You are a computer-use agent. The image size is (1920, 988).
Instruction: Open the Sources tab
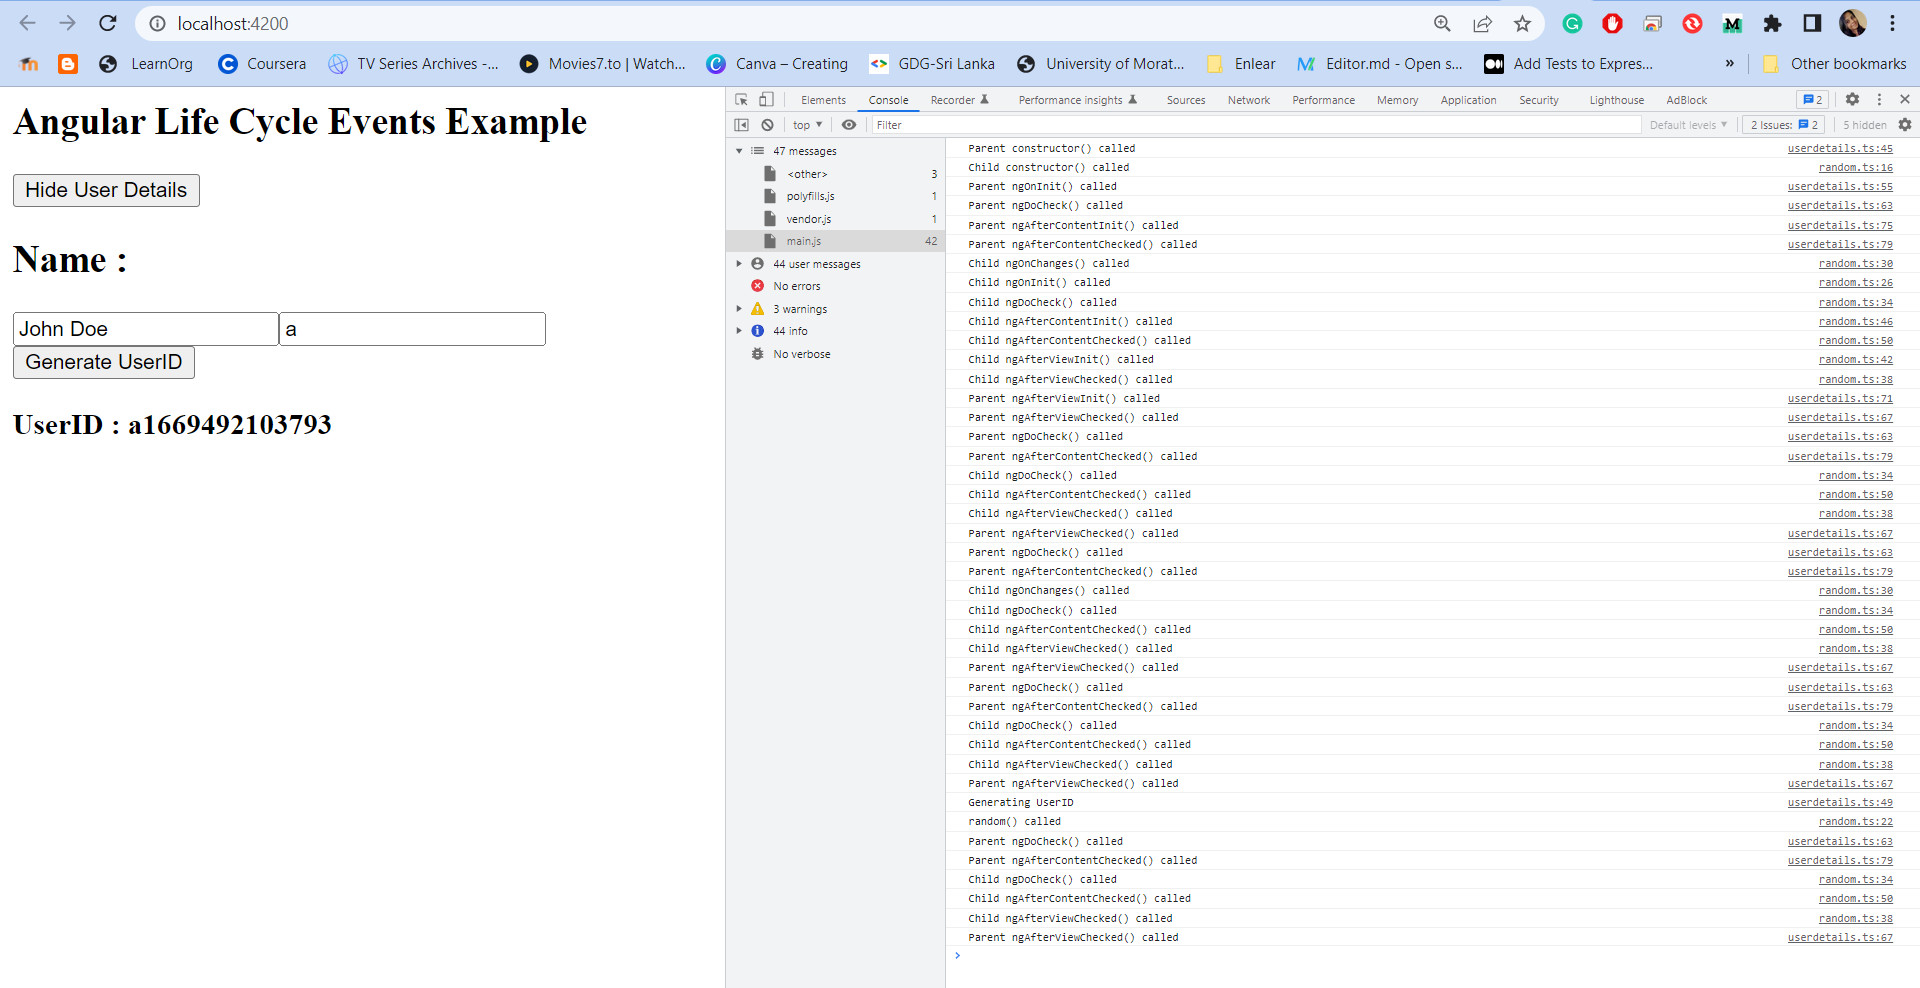1186,100
